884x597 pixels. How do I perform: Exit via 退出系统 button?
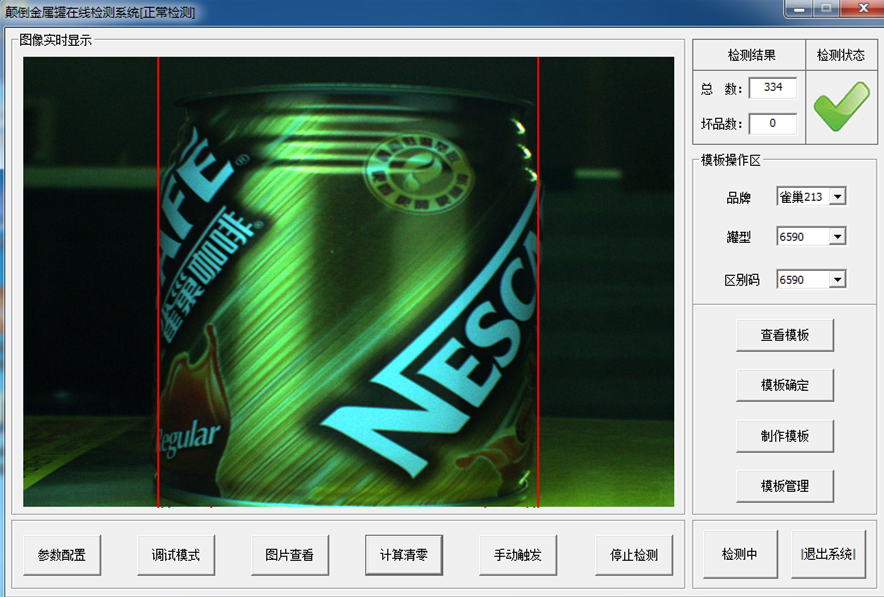(828, 554)
